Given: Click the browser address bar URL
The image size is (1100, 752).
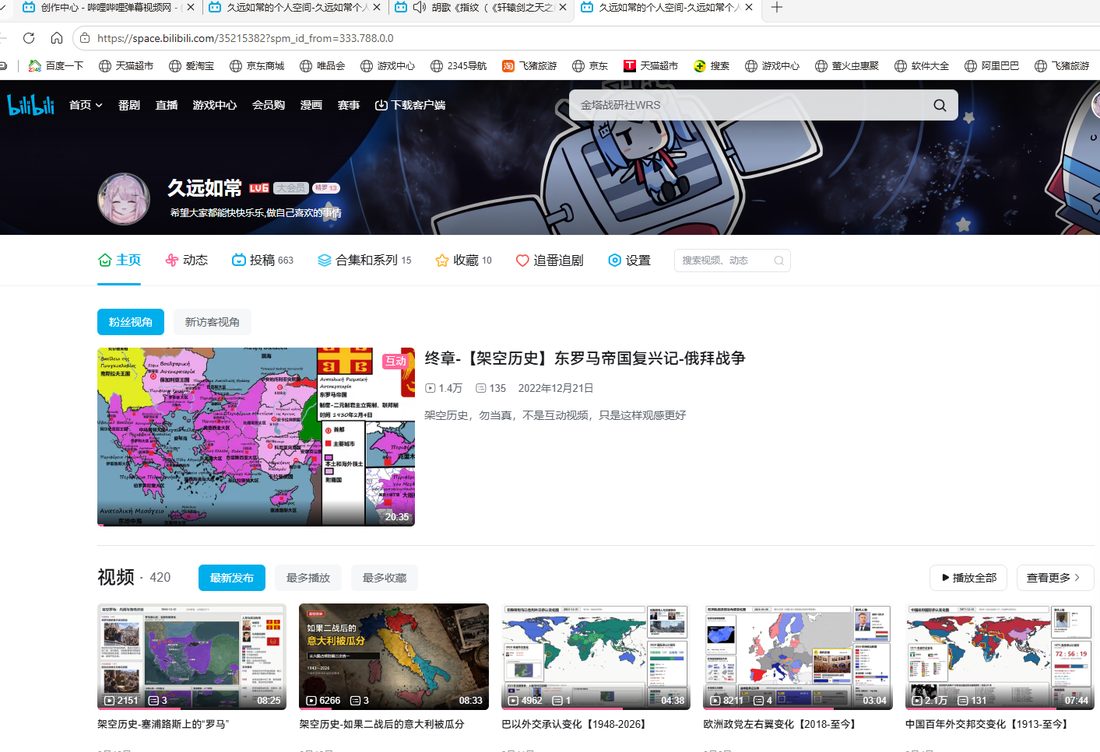Looking at the screenshot, I should pyautogui.click(x=246, y=38).
